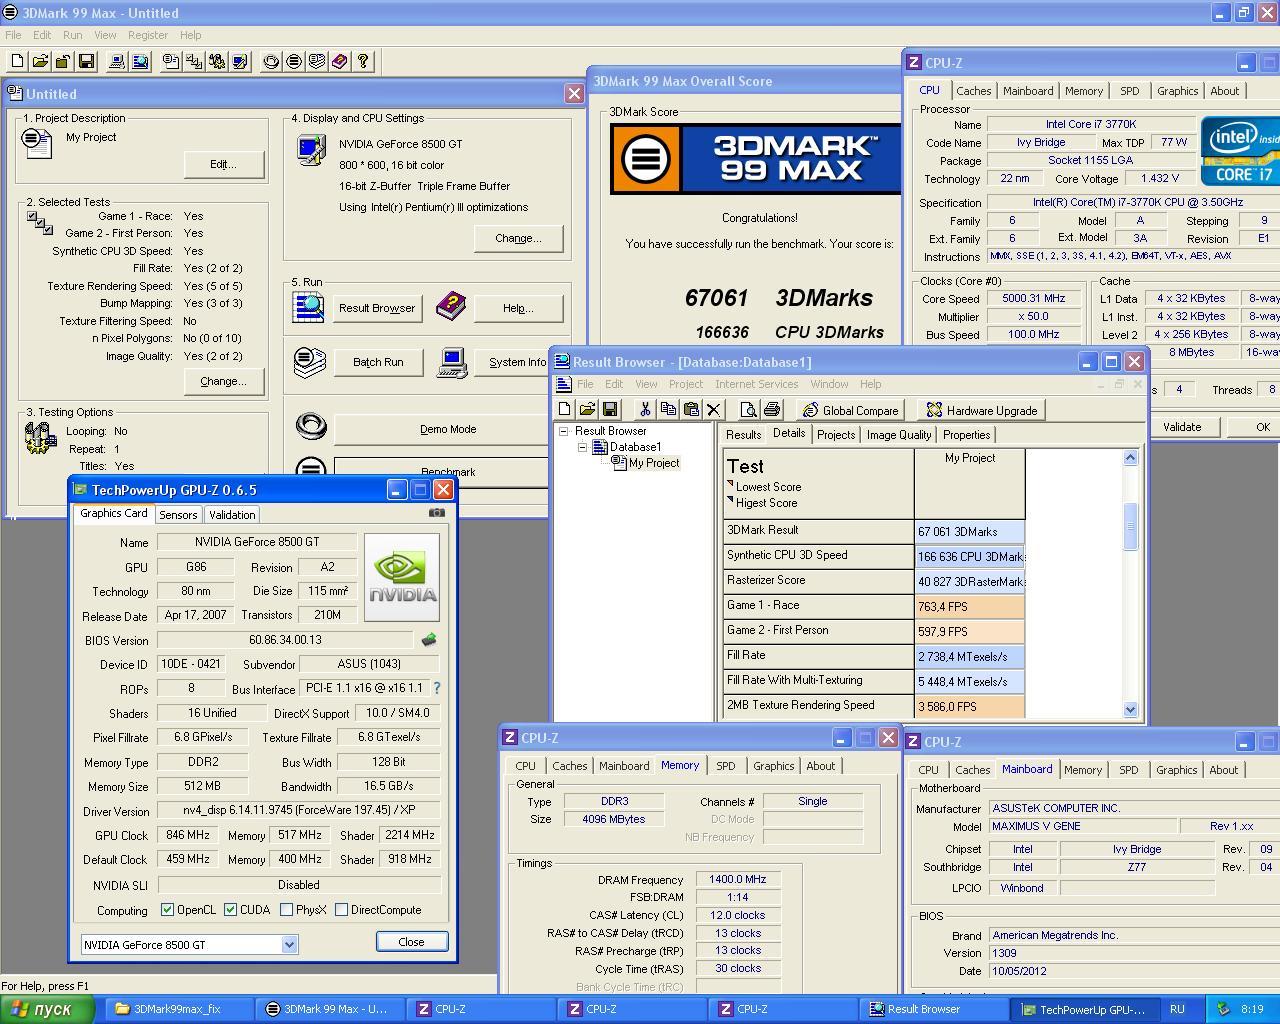The image size is (1280, 1024).
Task: Click Save floppy icon in 3DMark toolbar
Action: coord(86,62)
